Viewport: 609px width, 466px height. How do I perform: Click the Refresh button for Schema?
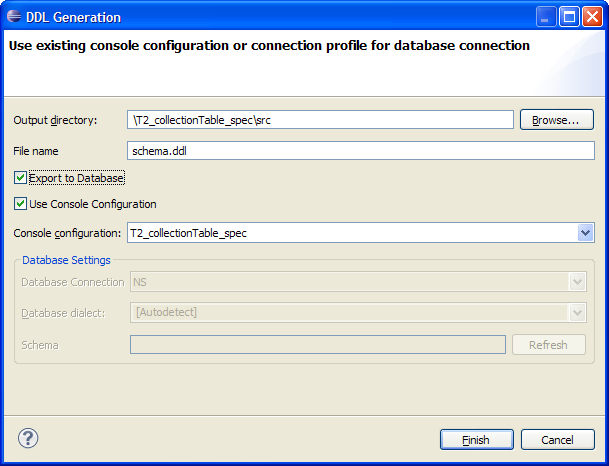click(x=548, y=345)
